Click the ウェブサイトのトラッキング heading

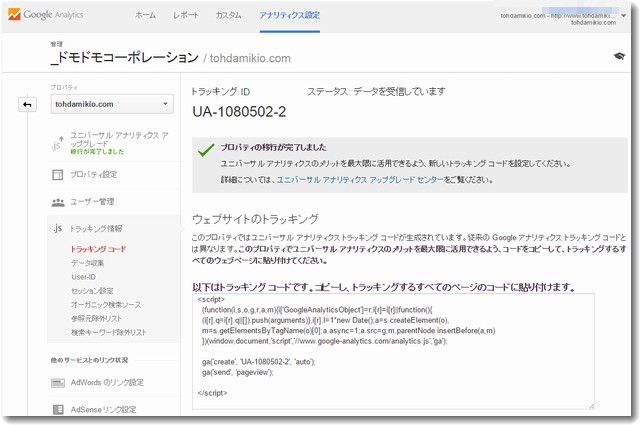click(255, 219)
